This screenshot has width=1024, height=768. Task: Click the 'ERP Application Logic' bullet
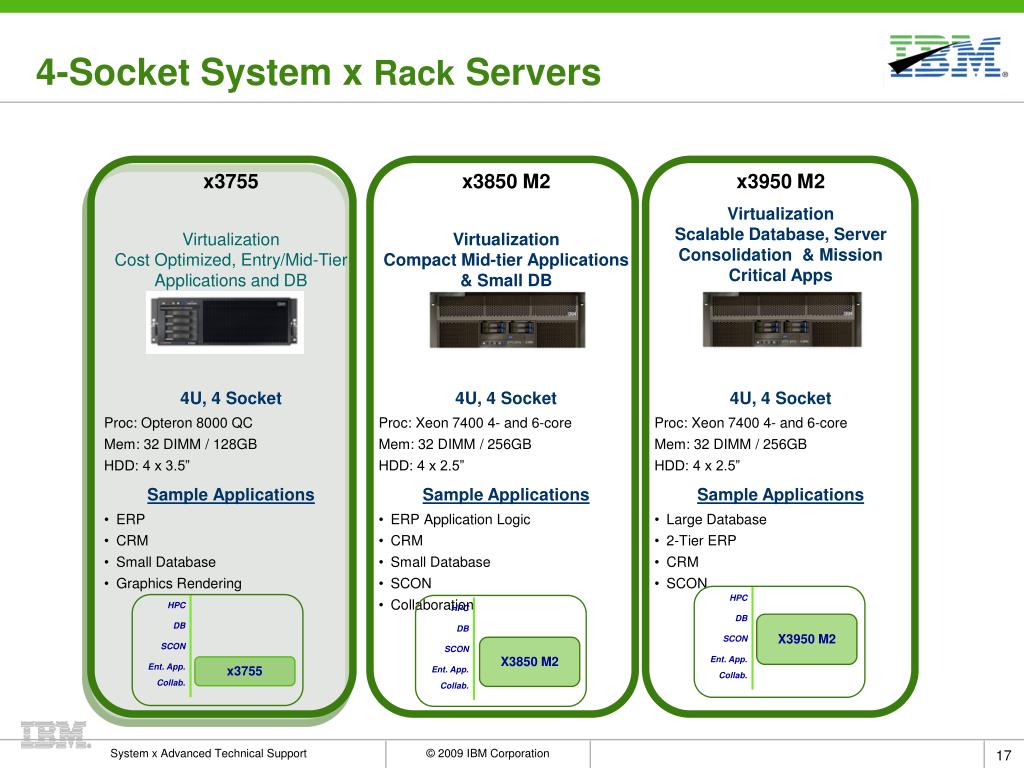tap(460, 520)
